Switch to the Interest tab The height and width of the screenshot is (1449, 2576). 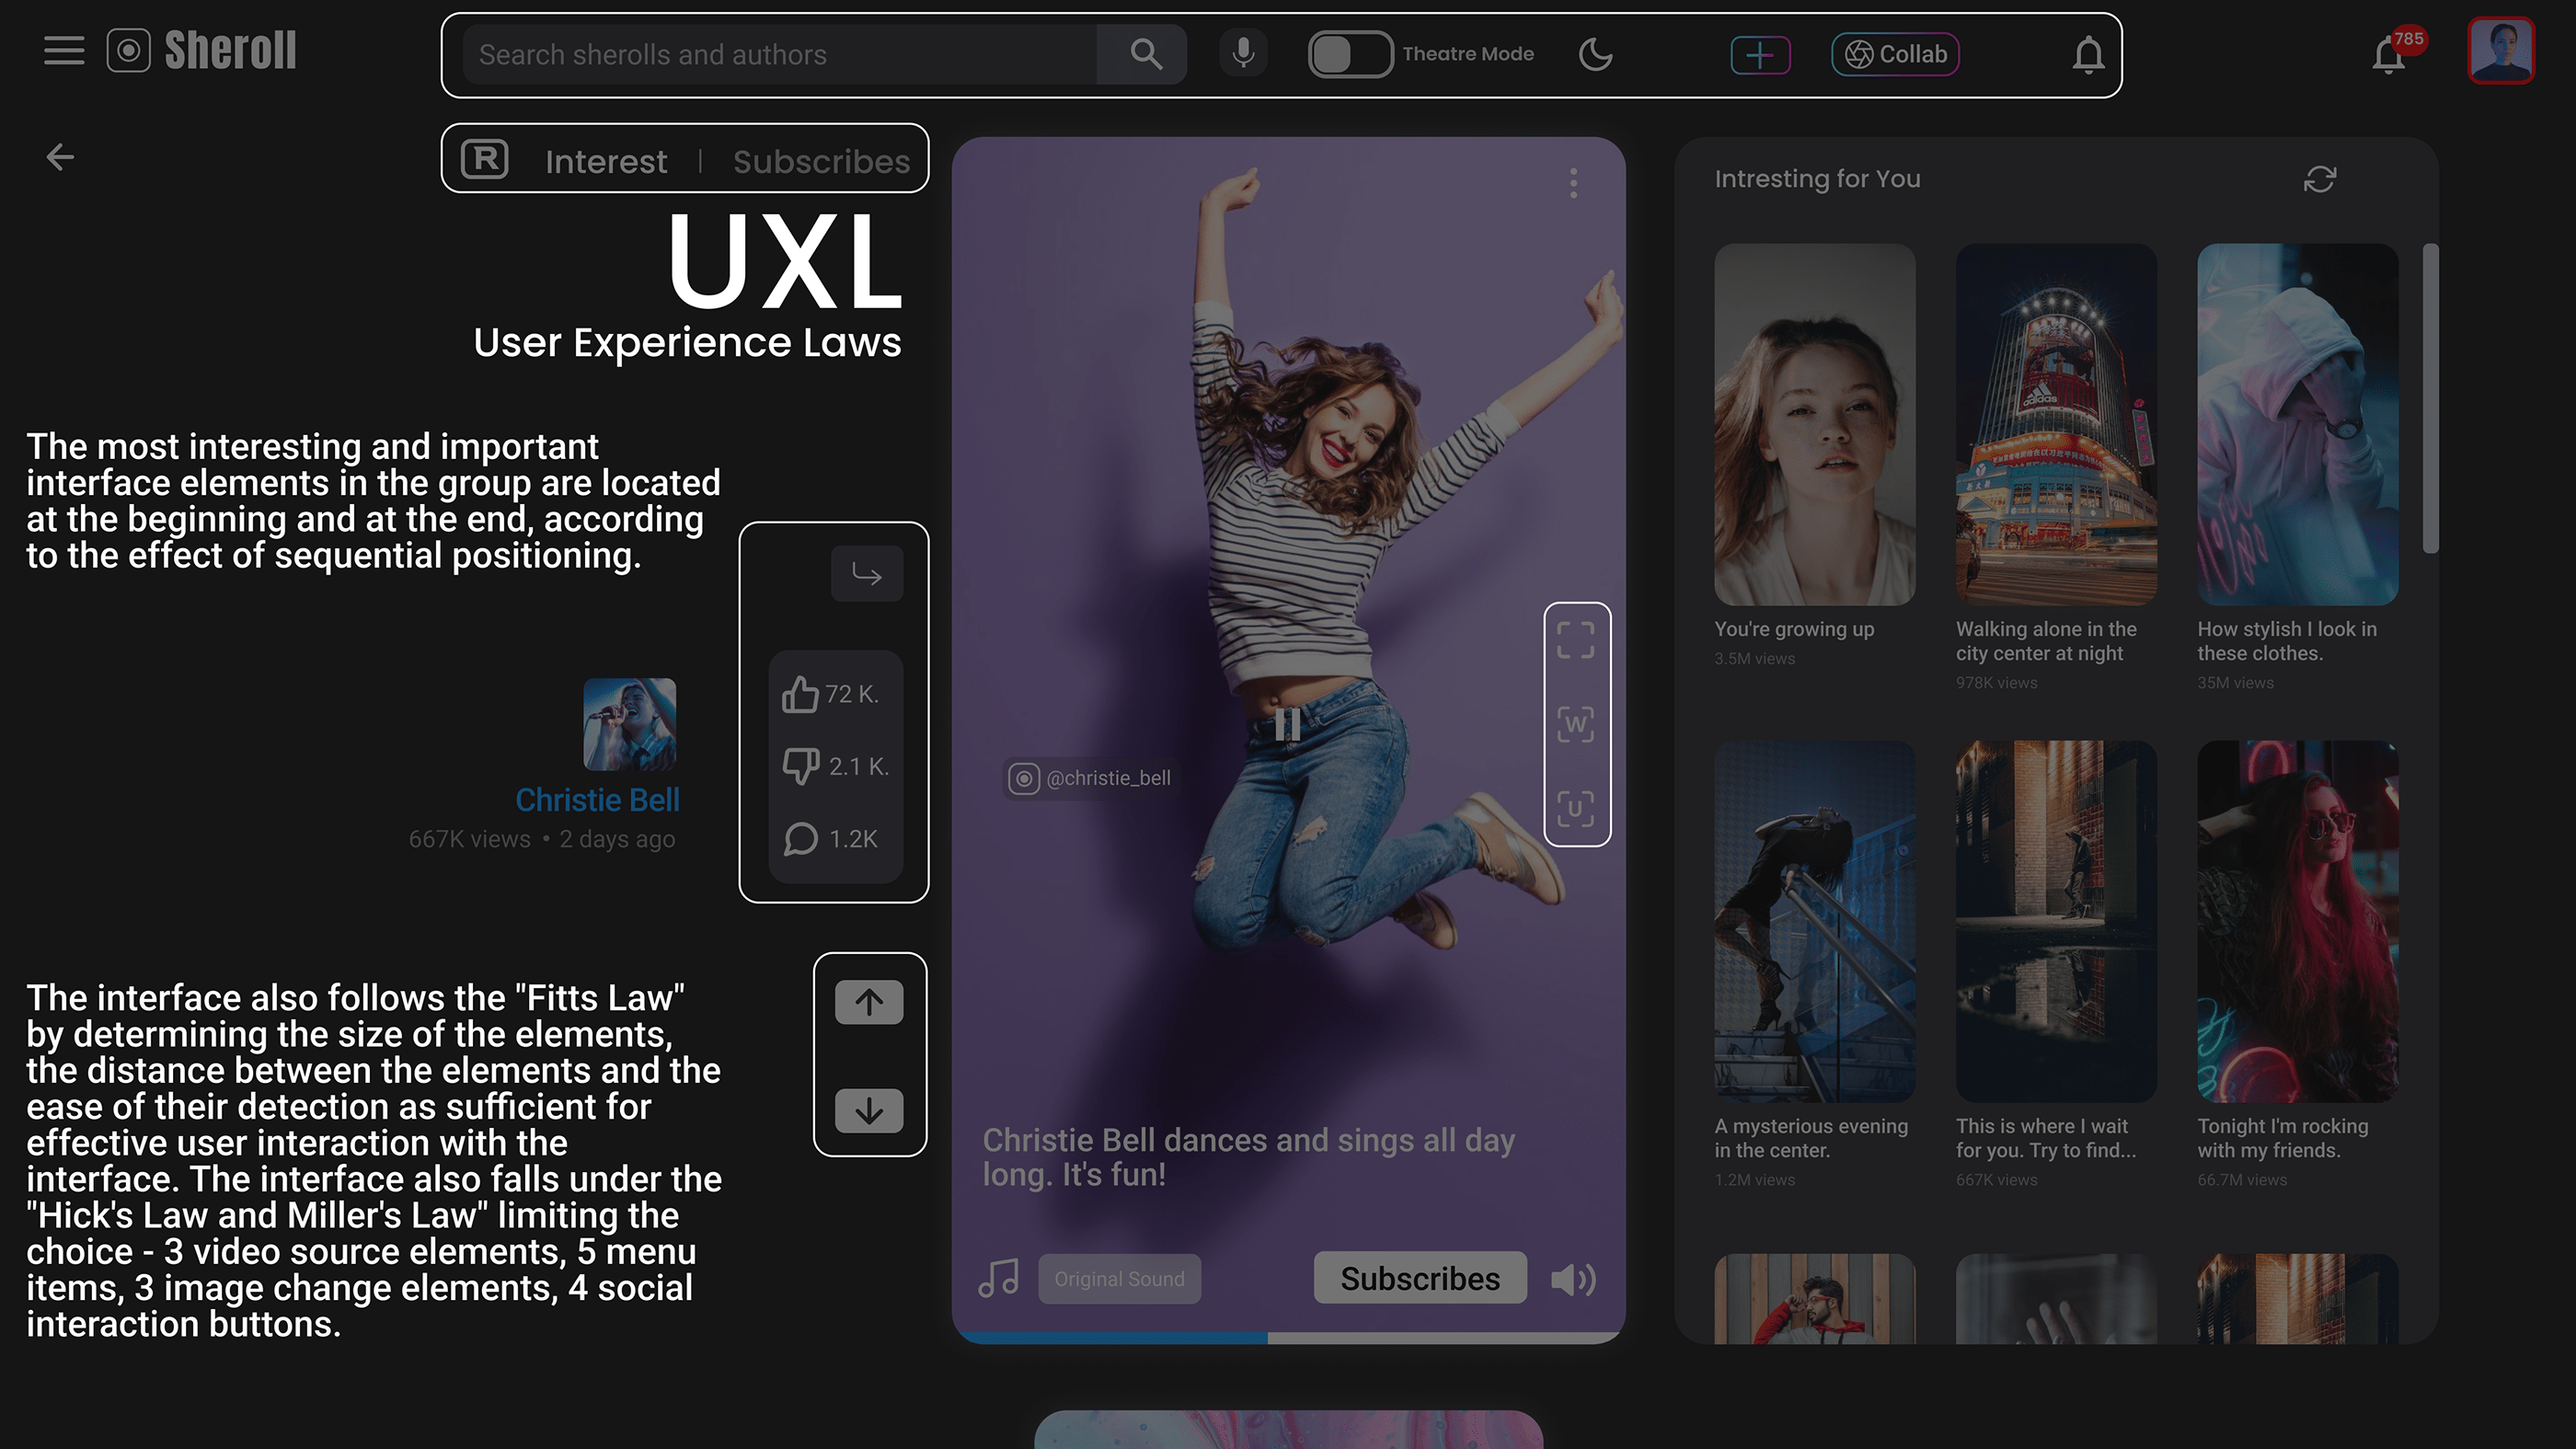point(605,161)
